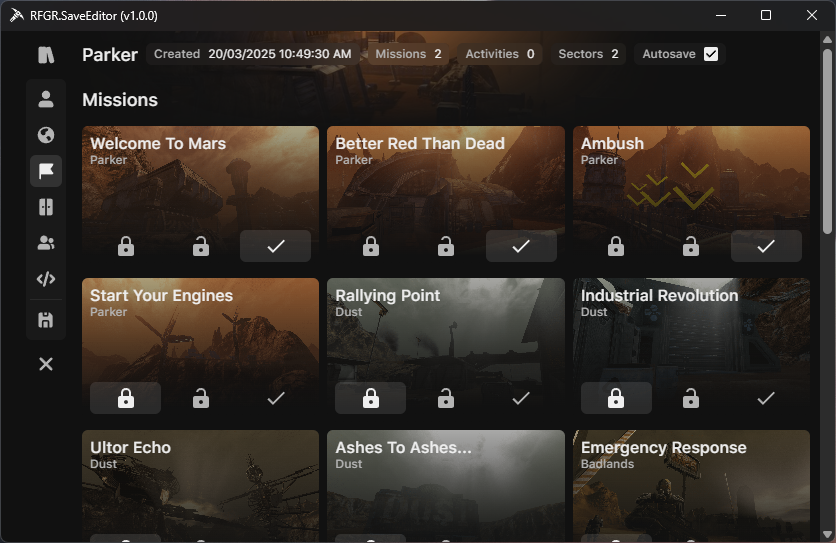
Task: Mark Start Your Engines as completed
Action: 276,399
